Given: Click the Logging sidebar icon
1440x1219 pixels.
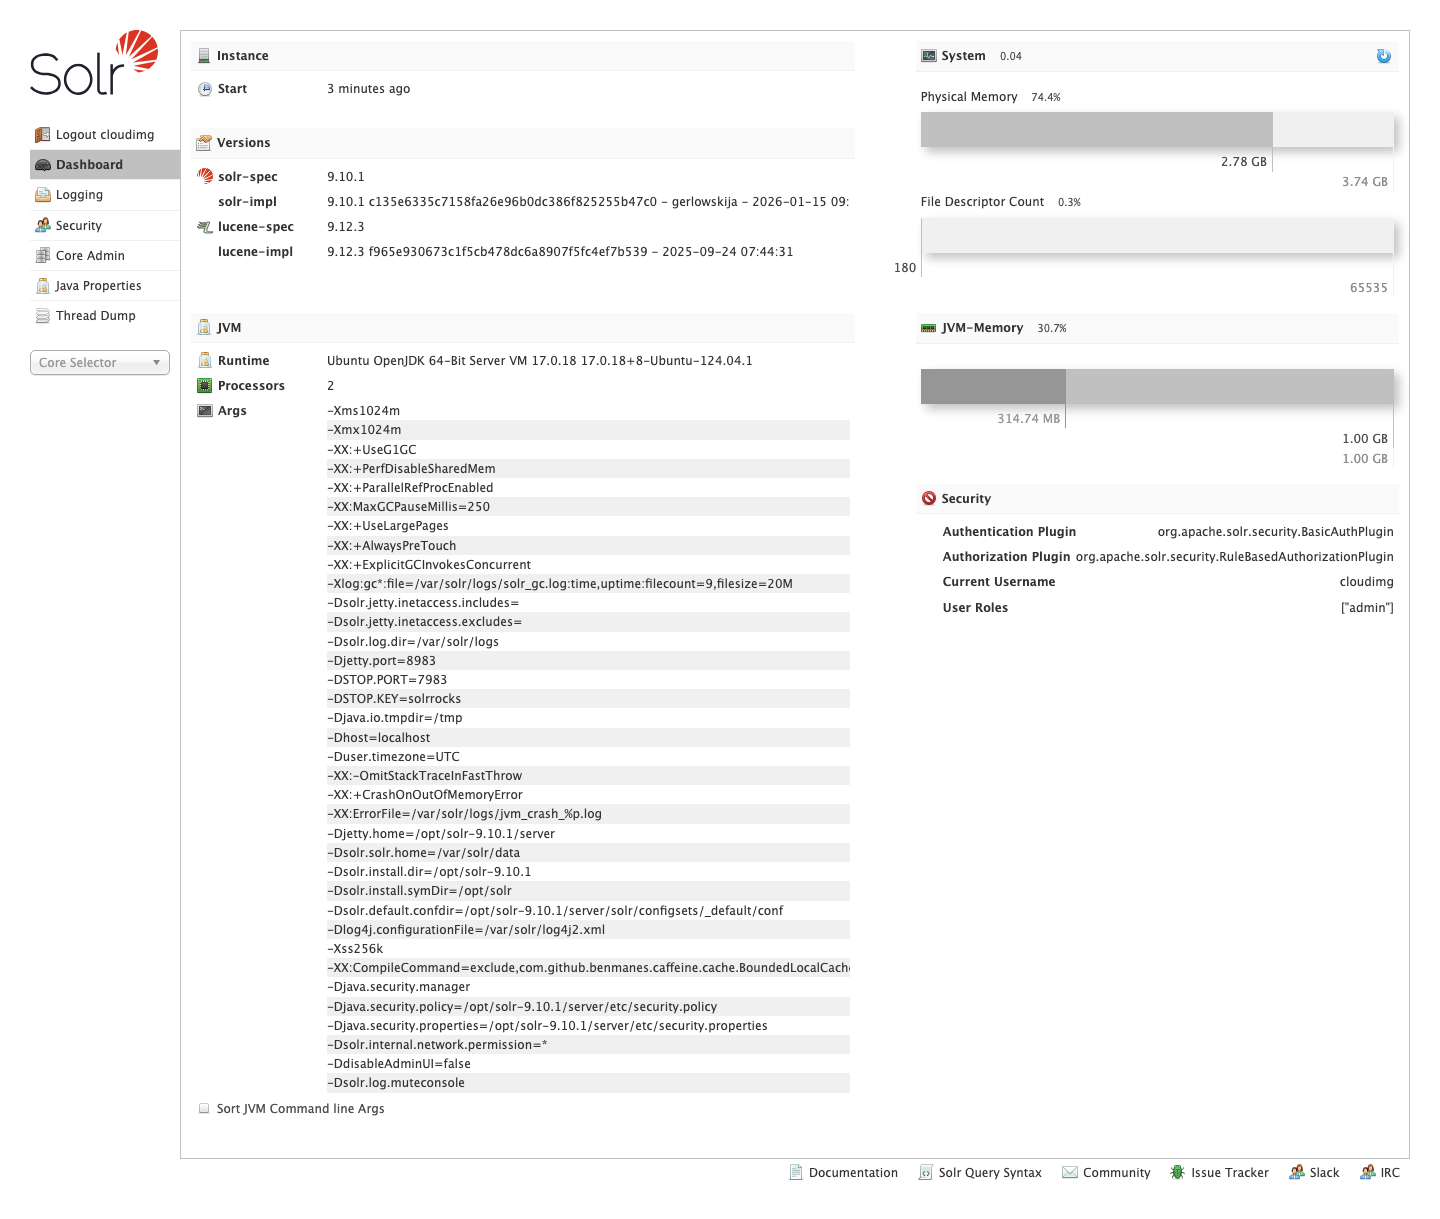Looking at the screenshot, I should 42,195.
